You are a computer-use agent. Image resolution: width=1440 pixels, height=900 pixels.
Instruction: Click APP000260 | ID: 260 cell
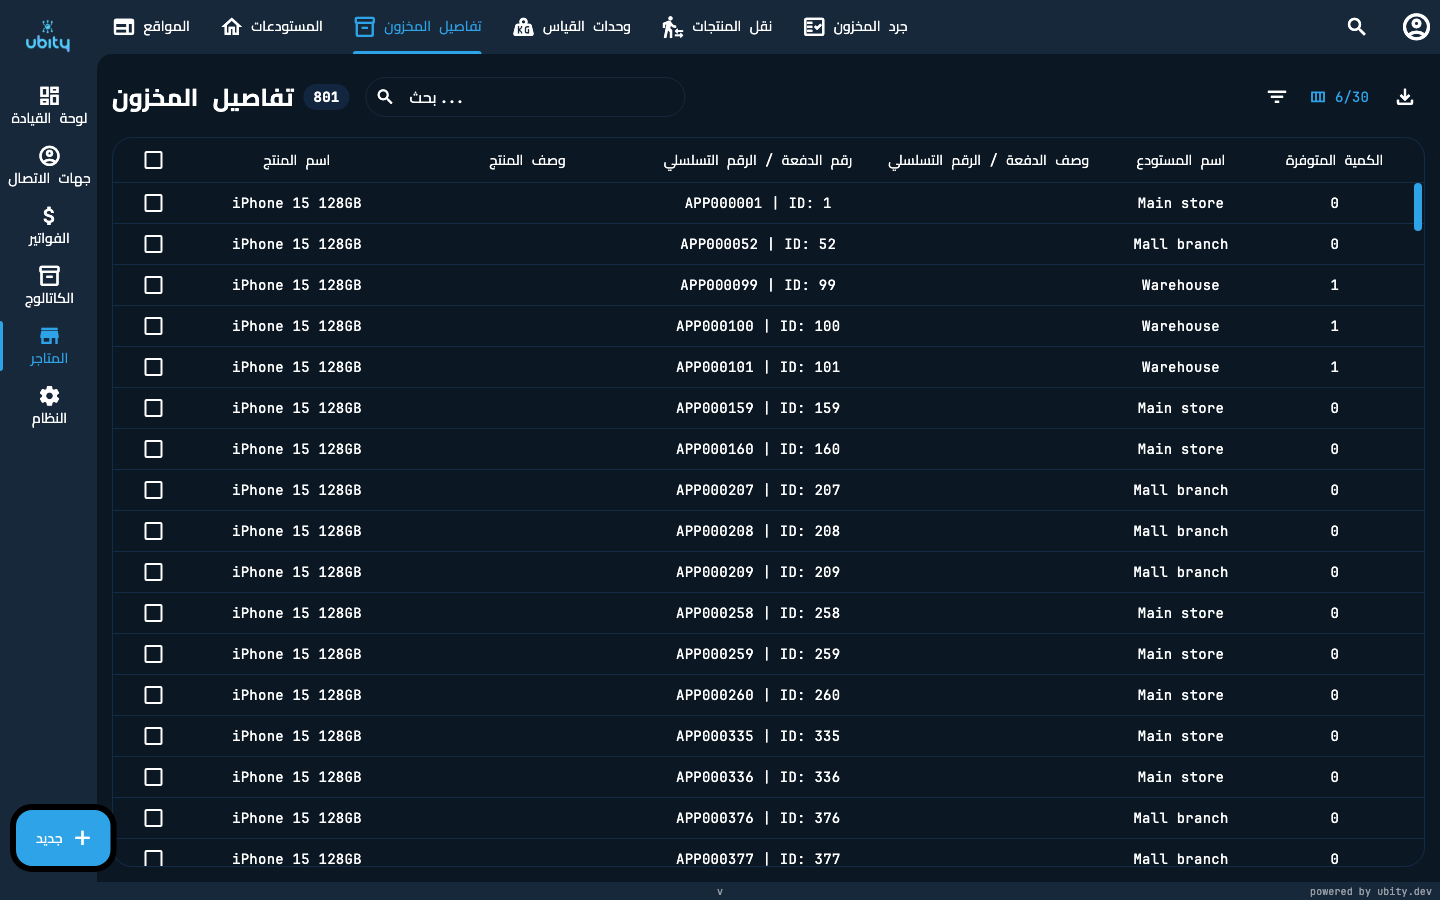758,695
